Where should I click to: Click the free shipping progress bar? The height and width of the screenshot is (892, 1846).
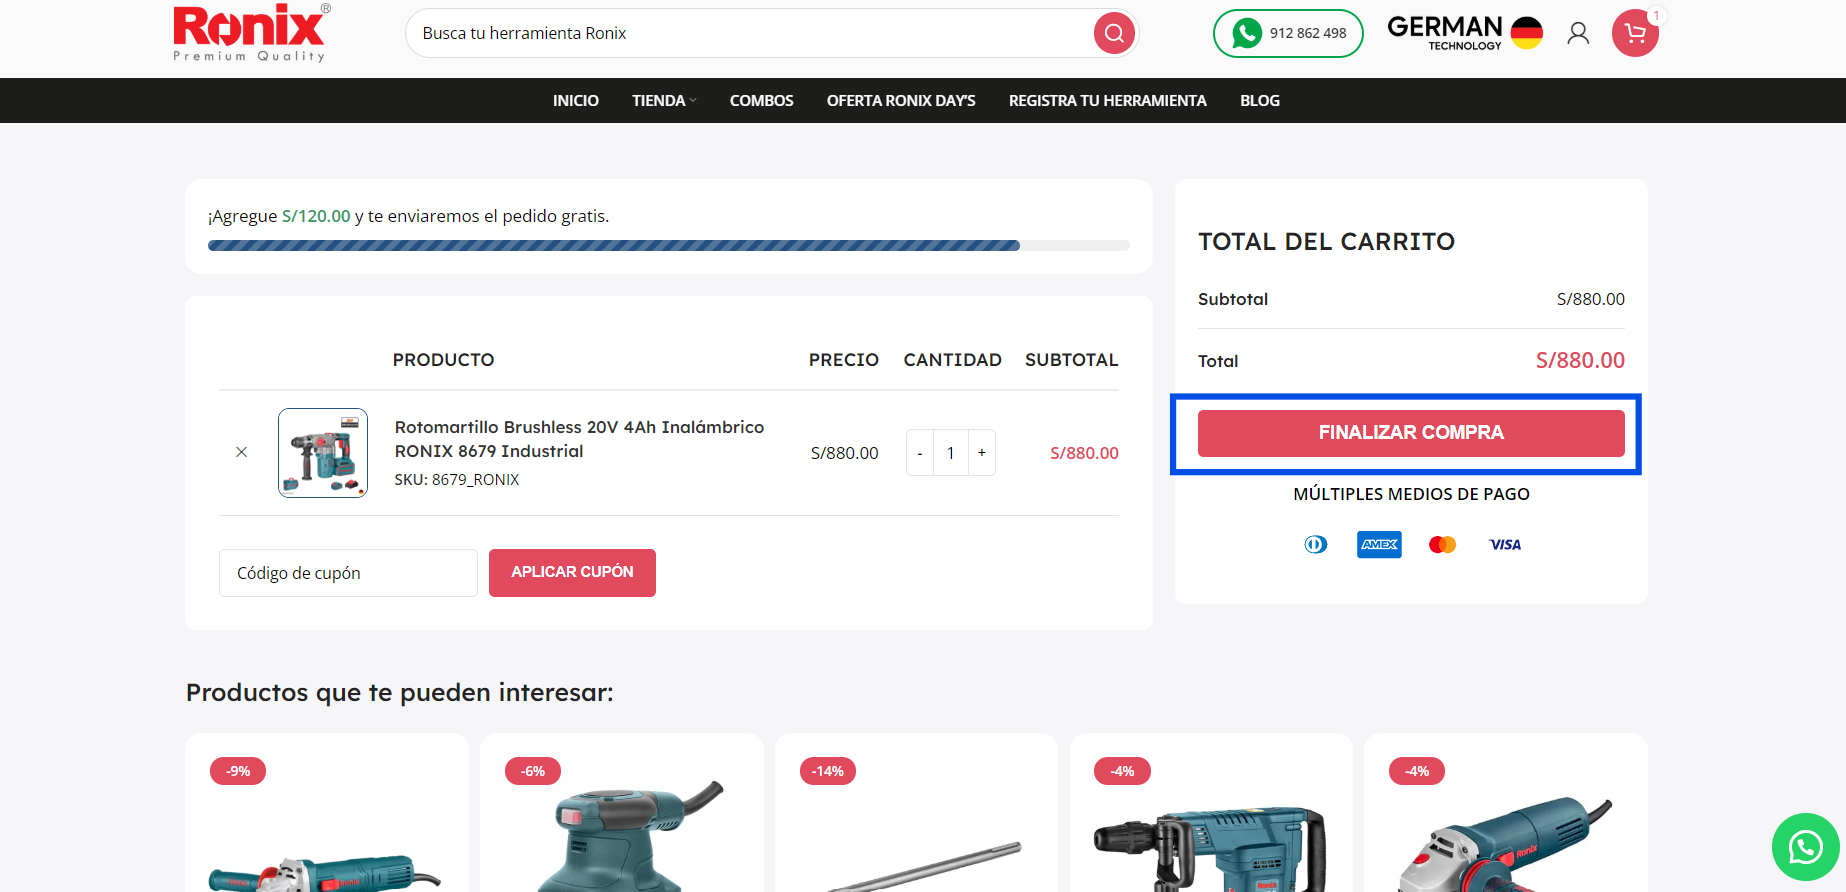669,245
